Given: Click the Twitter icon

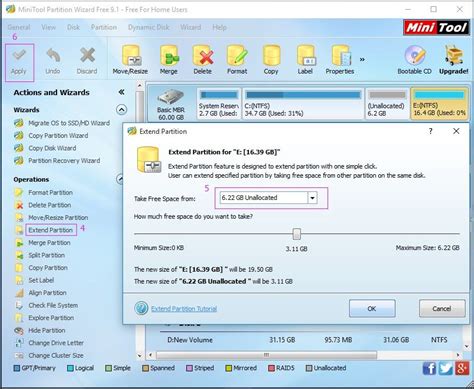Looking at the screenshot, I should pyautogui.click(x=446, y=369).
